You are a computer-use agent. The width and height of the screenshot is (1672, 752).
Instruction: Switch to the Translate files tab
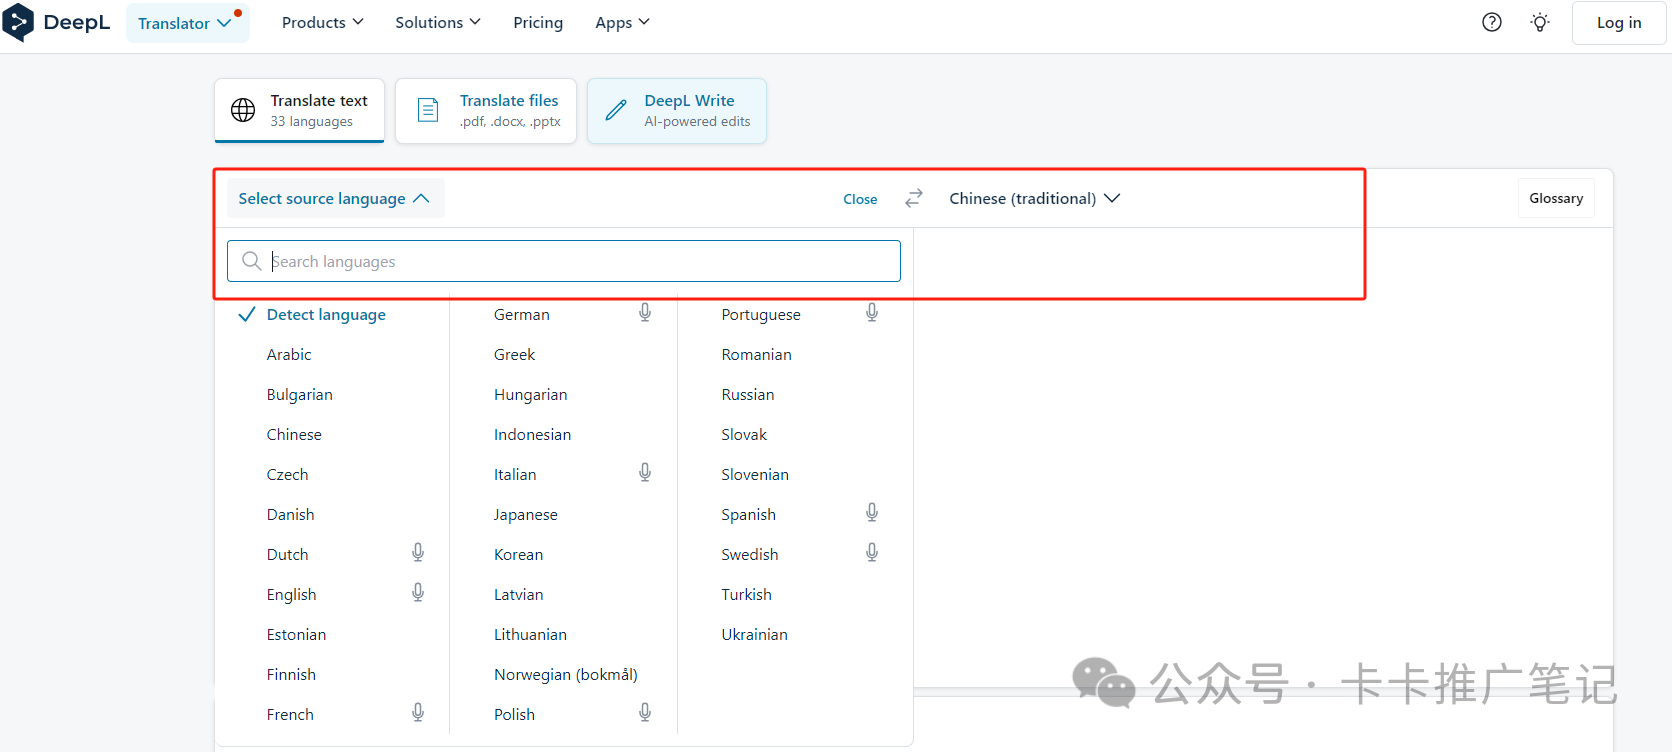click(486, 110)
